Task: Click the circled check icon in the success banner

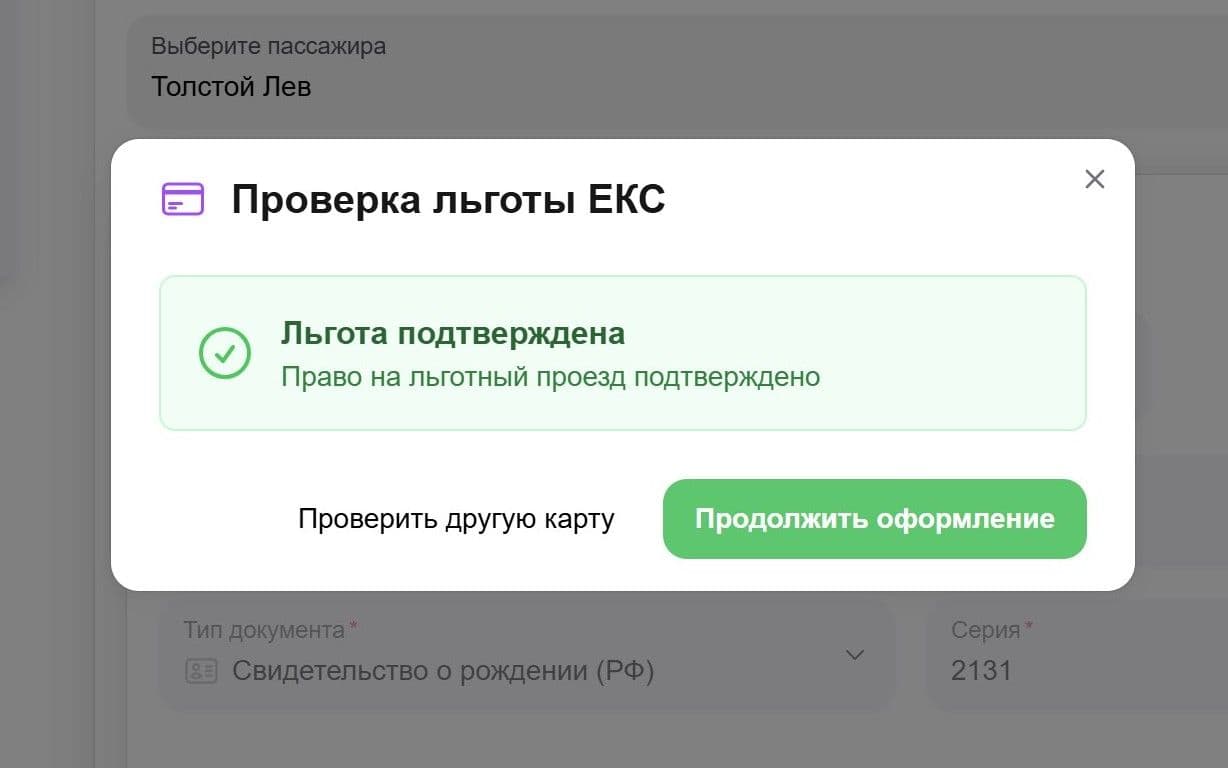Action: (x=224, y=353)
